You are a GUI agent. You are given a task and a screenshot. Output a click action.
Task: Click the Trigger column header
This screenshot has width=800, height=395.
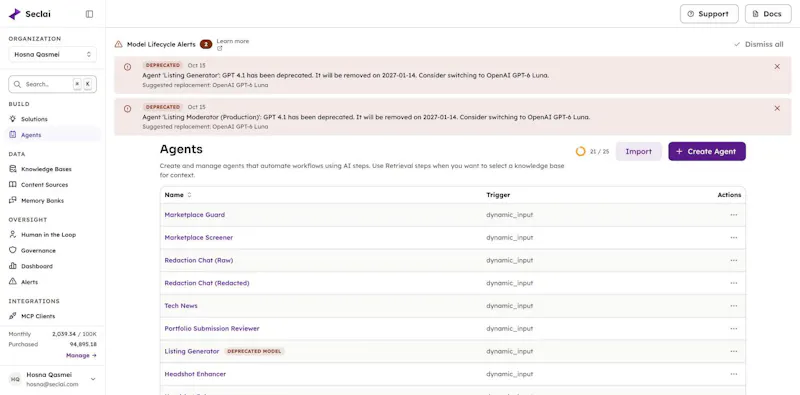coord(498,195)
